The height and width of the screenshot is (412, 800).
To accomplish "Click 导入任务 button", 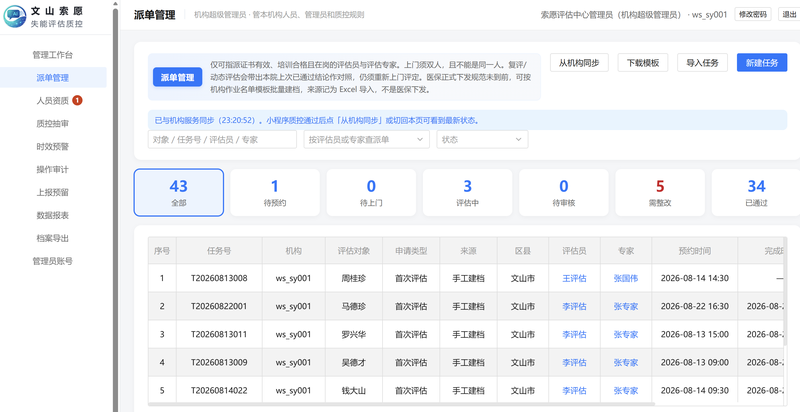I will 703,63.
